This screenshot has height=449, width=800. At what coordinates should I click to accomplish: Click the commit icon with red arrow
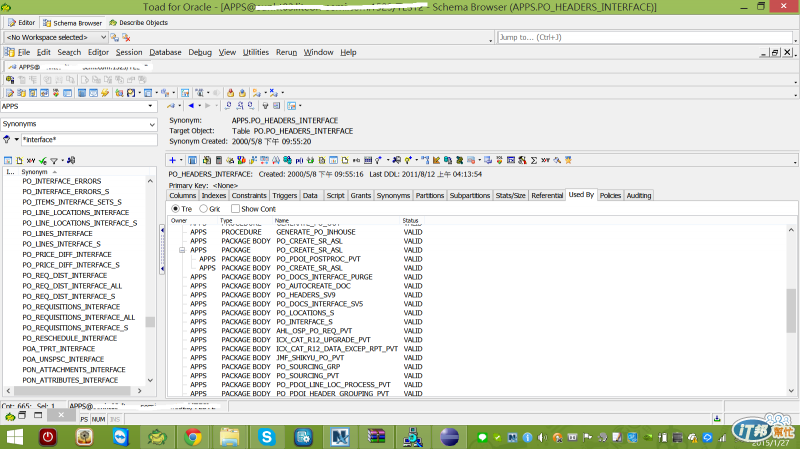pyautogui.click(x=231, y=93)
